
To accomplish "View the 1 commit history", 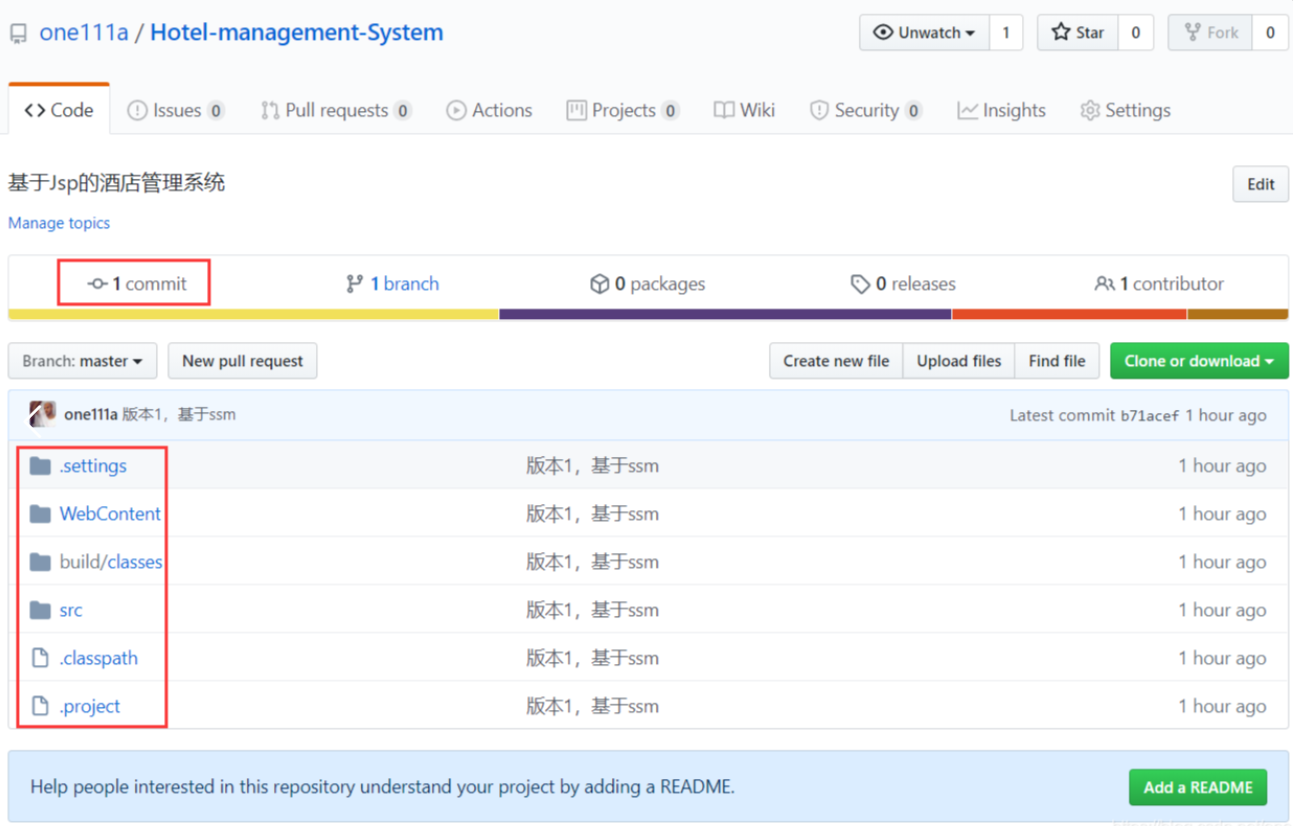I will (x=136, y=284).
